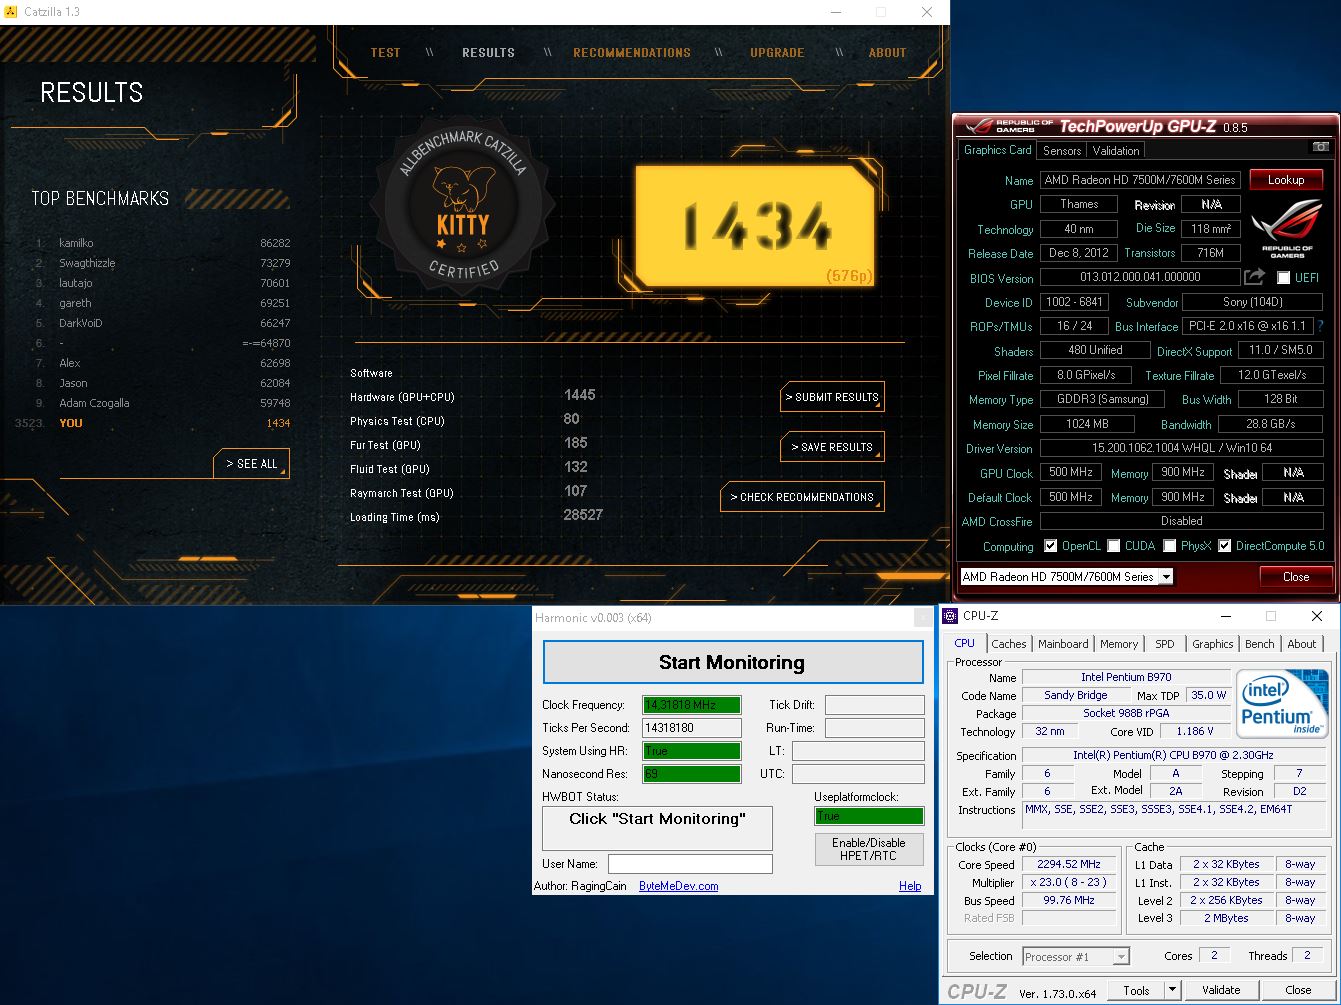1341x1005 pixels.
Task: Click the Core Speed 2294.52 MHz value
Action: [1069, 865]
